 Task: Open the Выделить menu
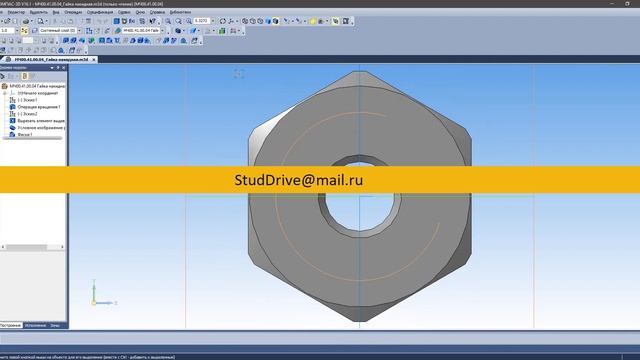38,12
